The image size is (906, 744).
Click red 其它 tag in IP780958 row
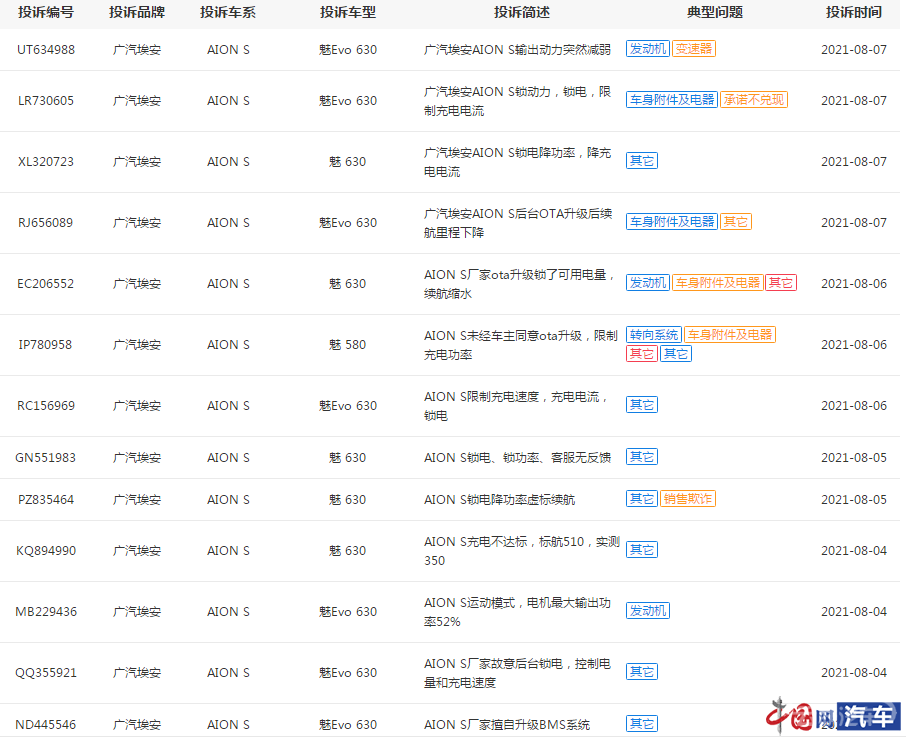[642, 354]
